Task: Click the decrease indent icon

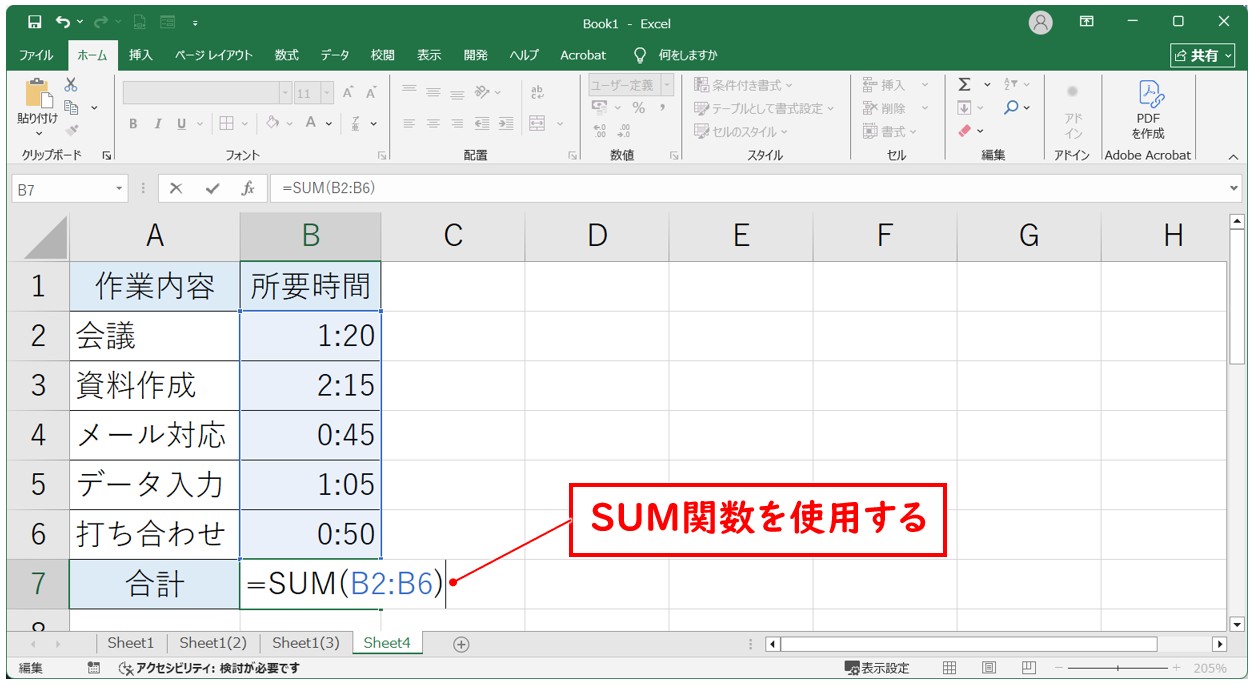Action: pyautogui.click(x=482, y=123)
